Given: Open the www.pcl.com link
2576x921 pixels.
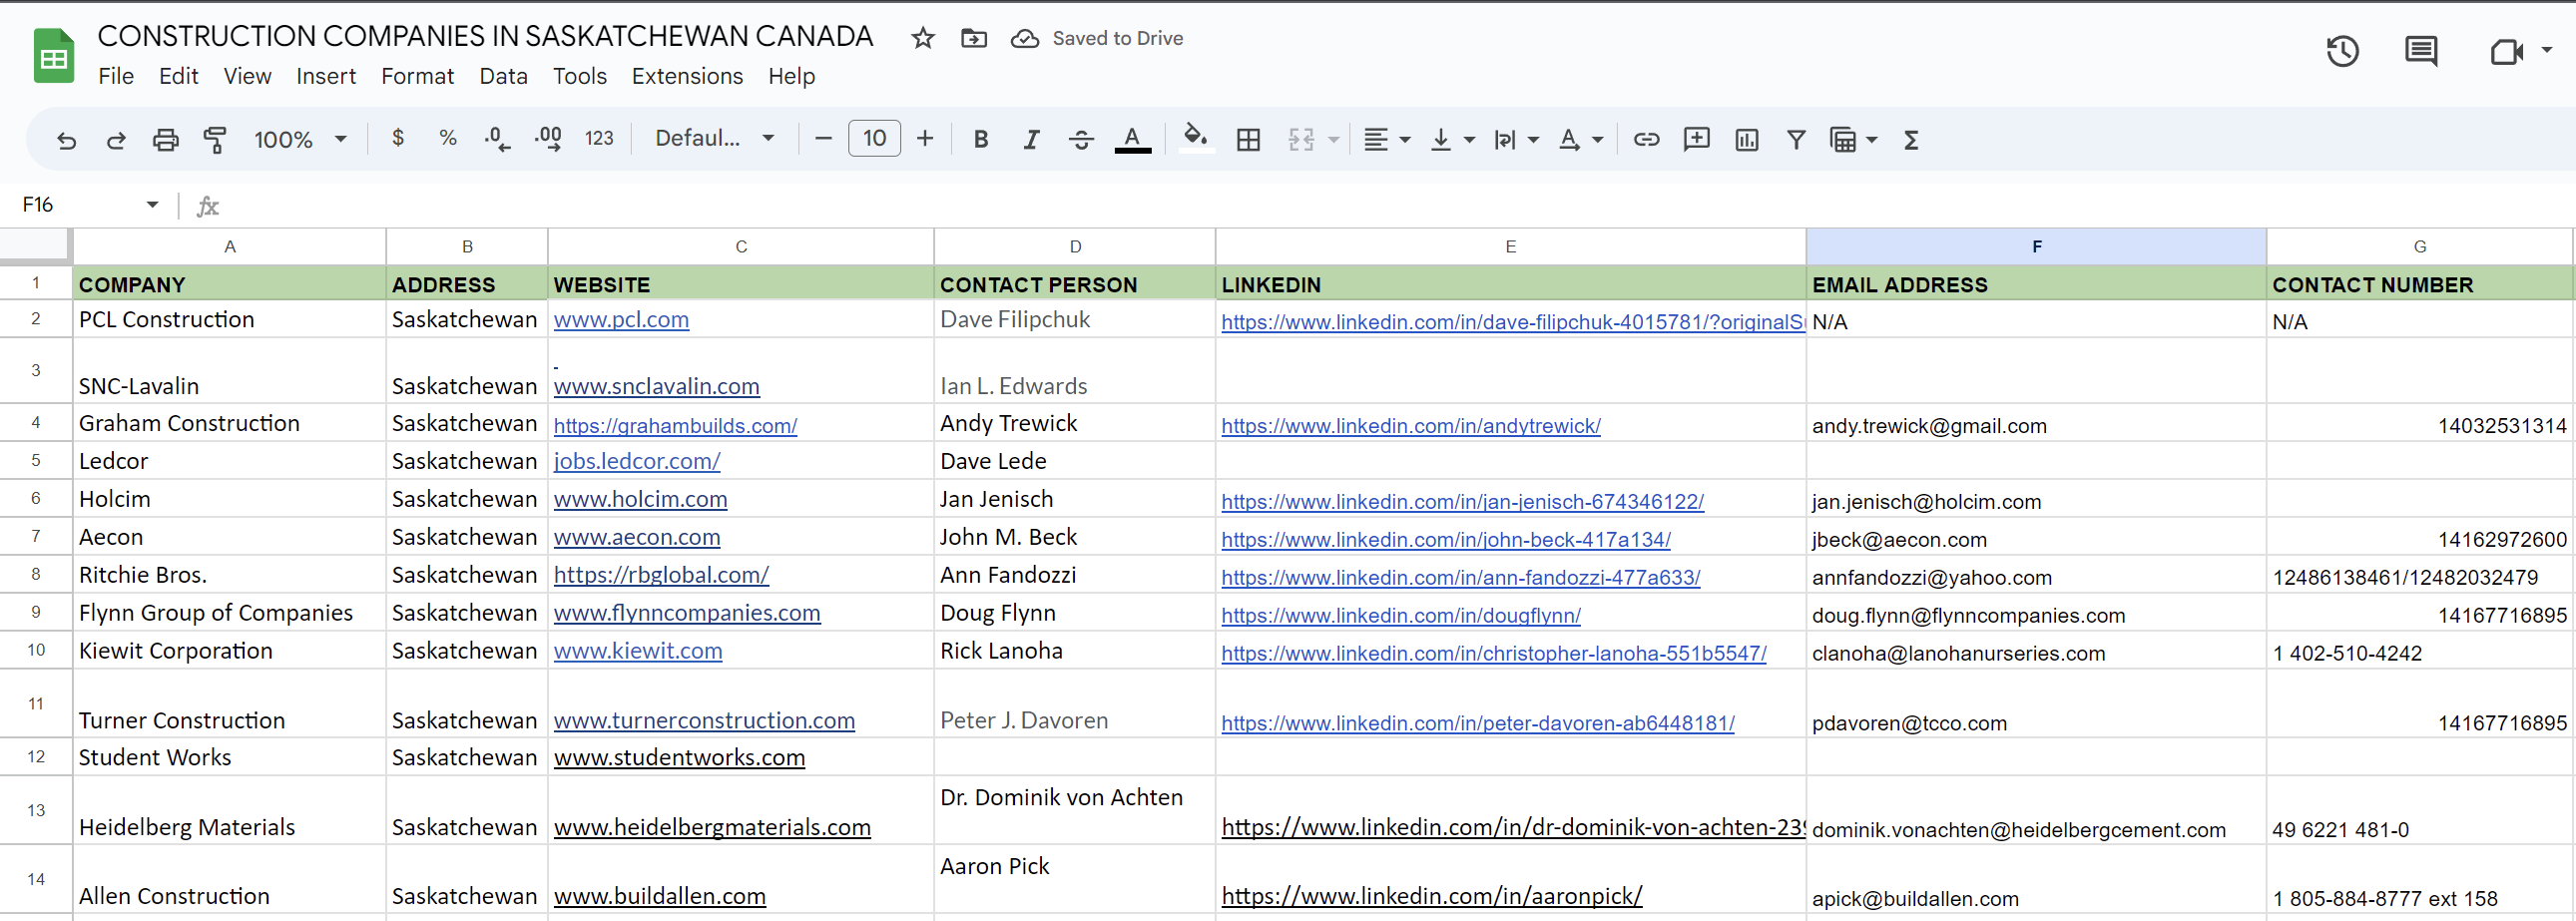Looking at the screenshot, I should coord(621,320).
